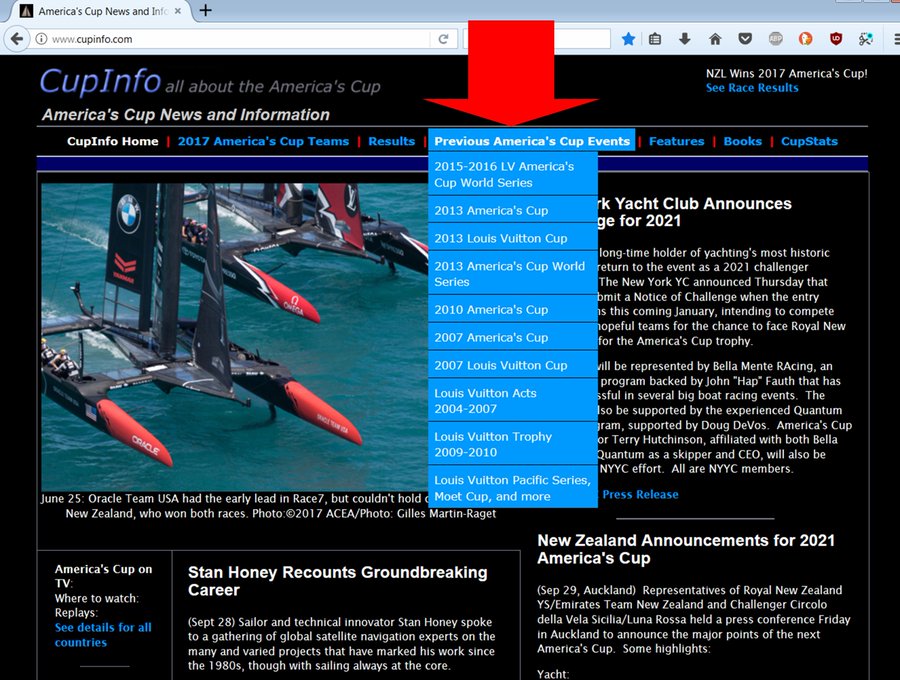900x680 pixels.
Task: Select 2013 America's Cup entry
Action: (513, 210)
